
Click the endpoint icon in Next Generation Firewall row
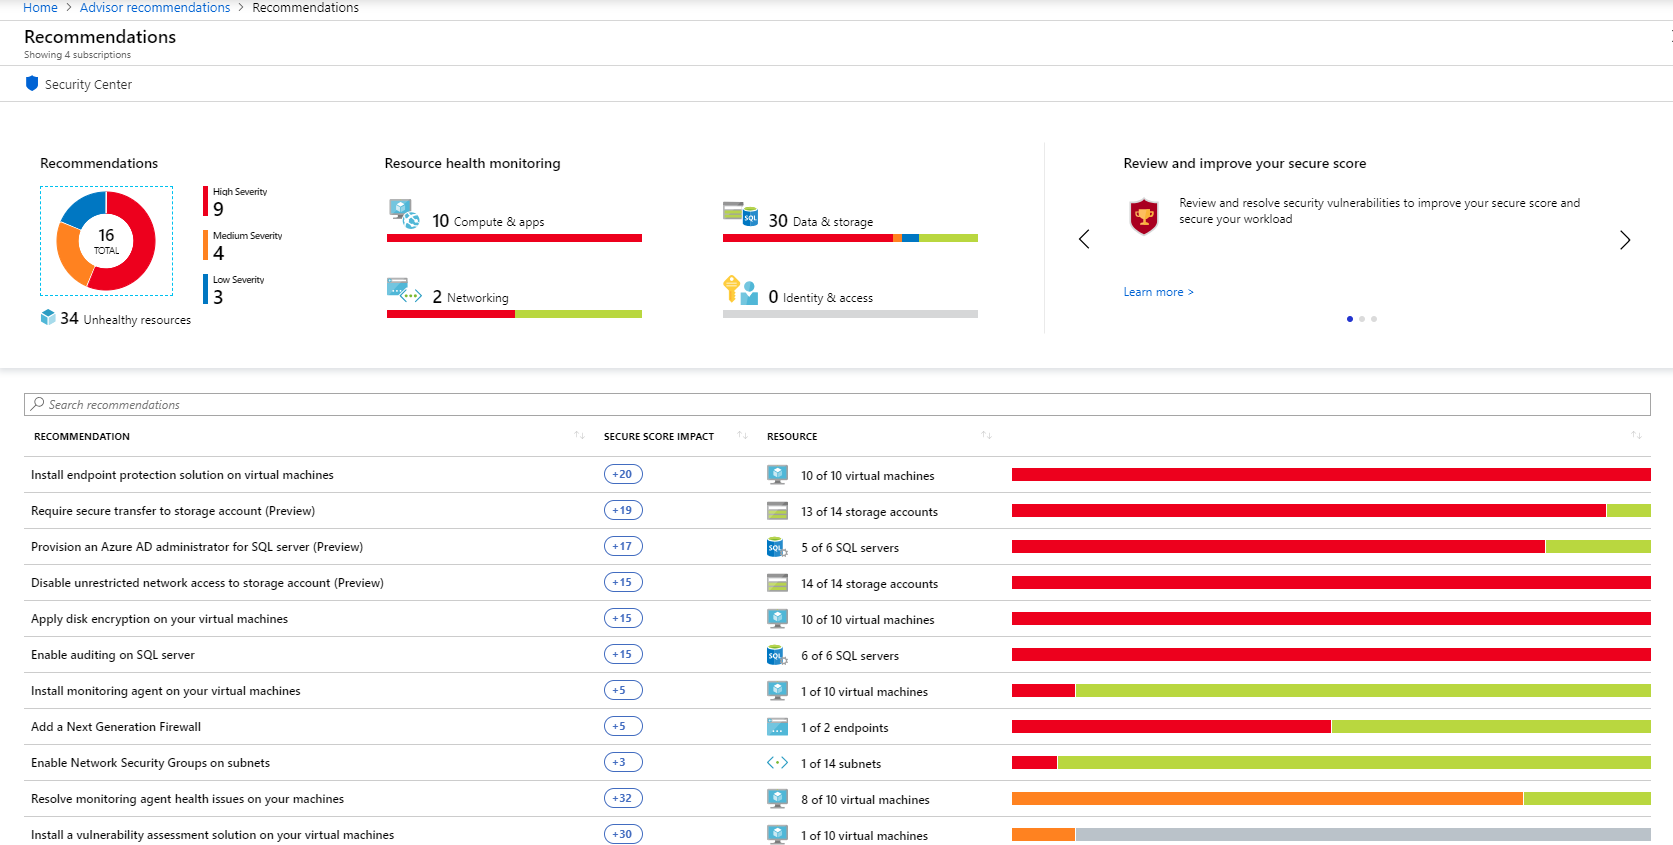[x=777, y=727]
